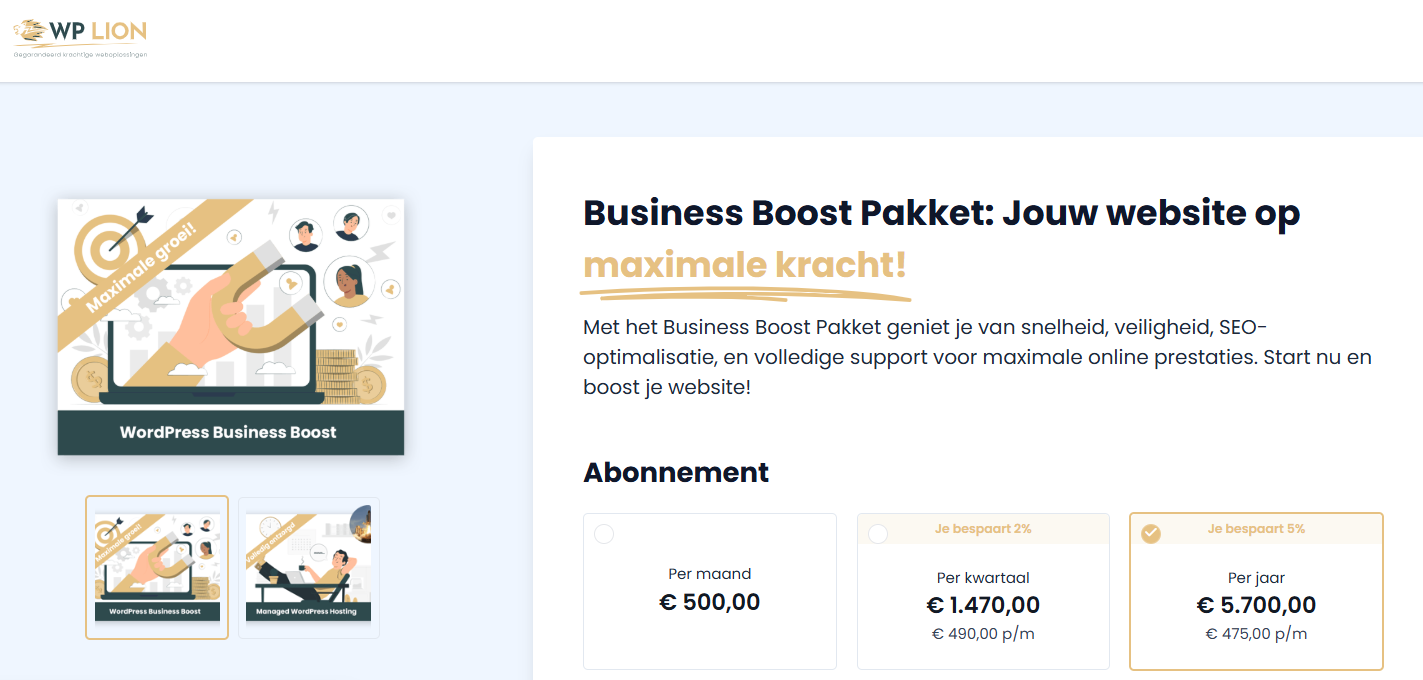
Task: Click the large WordPress Business Boost product image
Action: point(231,325)
